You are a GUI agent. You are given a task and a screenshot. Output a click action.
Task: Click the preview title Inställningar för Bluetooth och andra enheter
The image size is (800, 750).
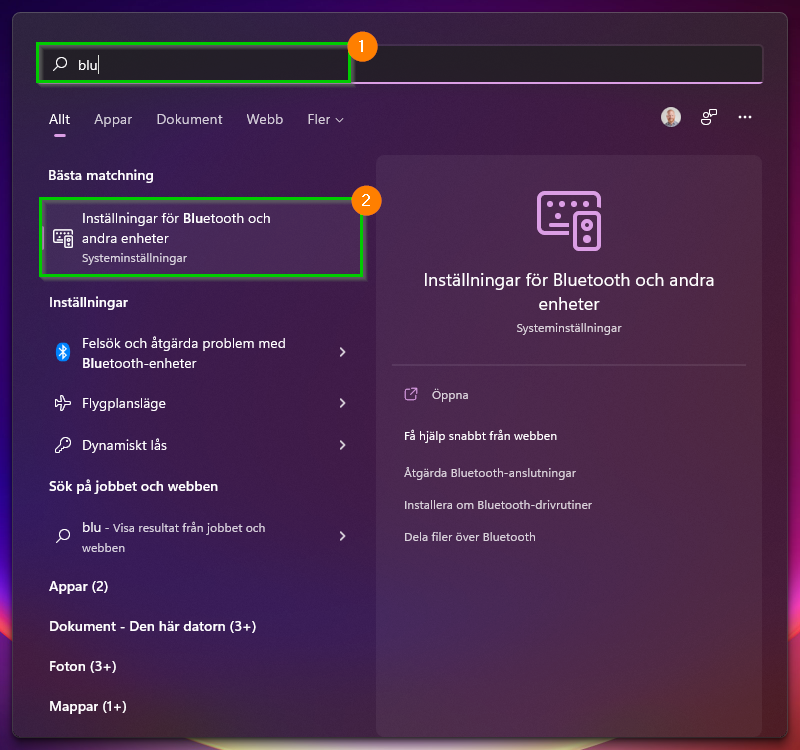point(569,292)
